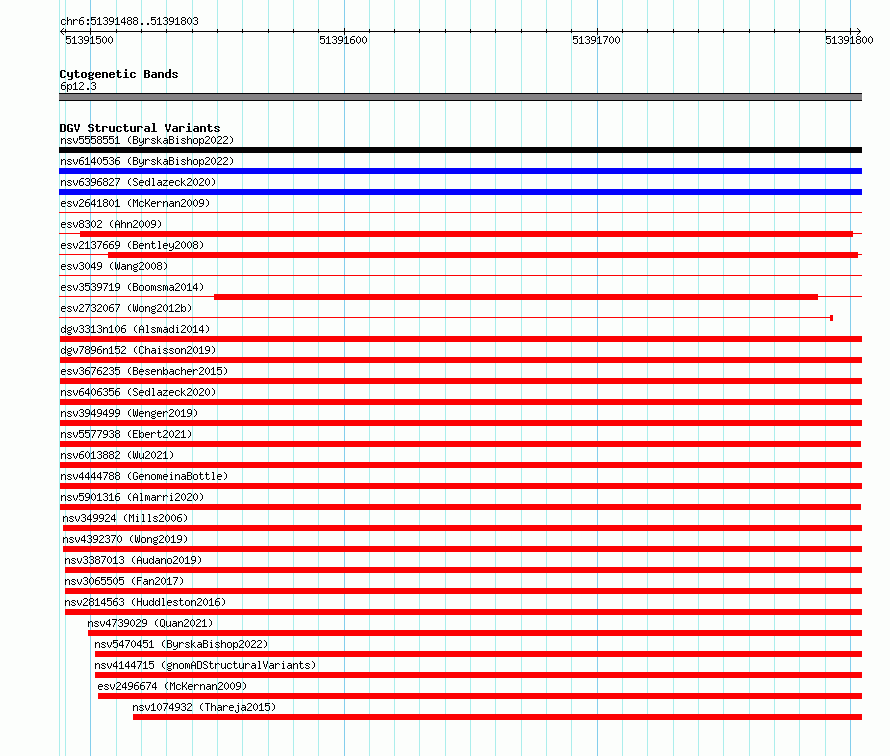This screenshot has width=890, height=756.
Task: Click the red nsv349924 variant bar
Action: click(x=462, y=528)
